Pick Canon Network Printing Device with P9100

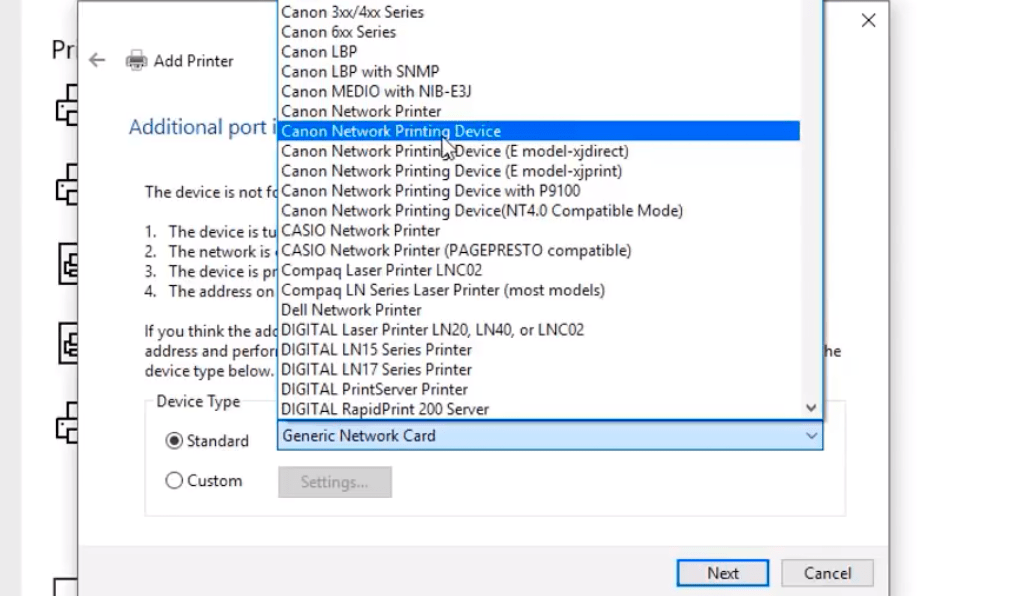click(539, 191)
